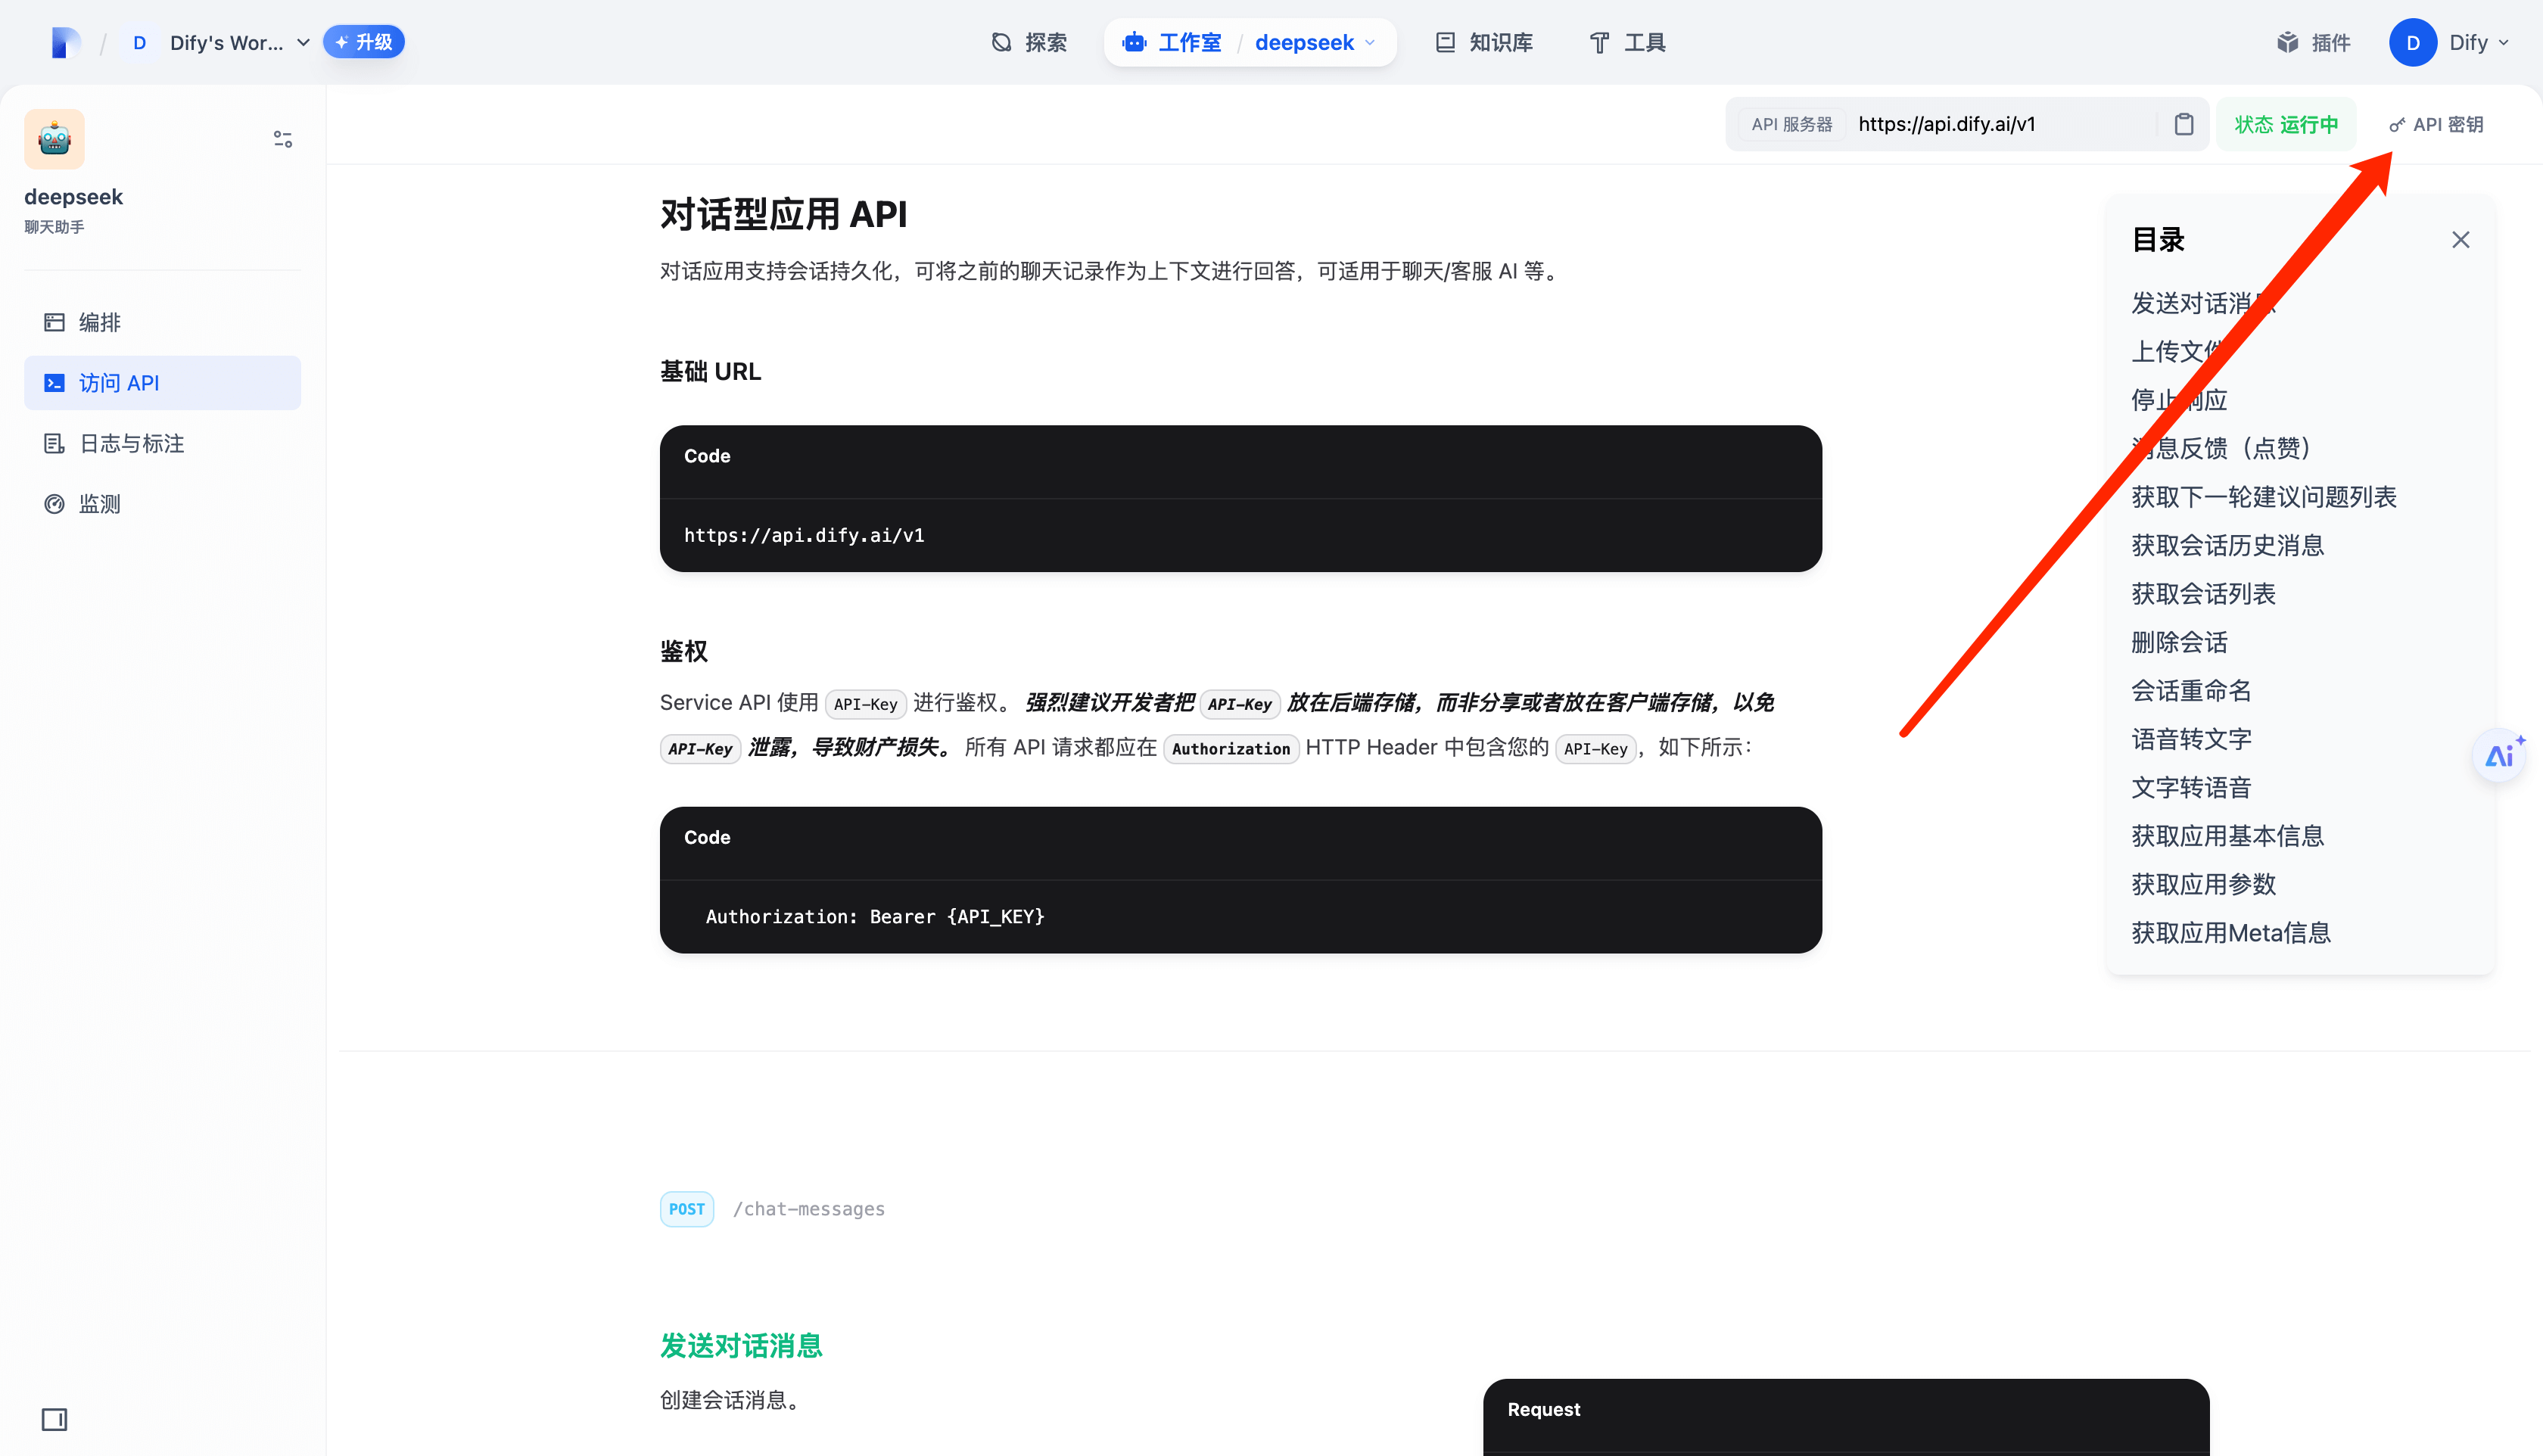Switch to the 知识库 tab
2543x1456 pixels.
(x=1483, y=42)
